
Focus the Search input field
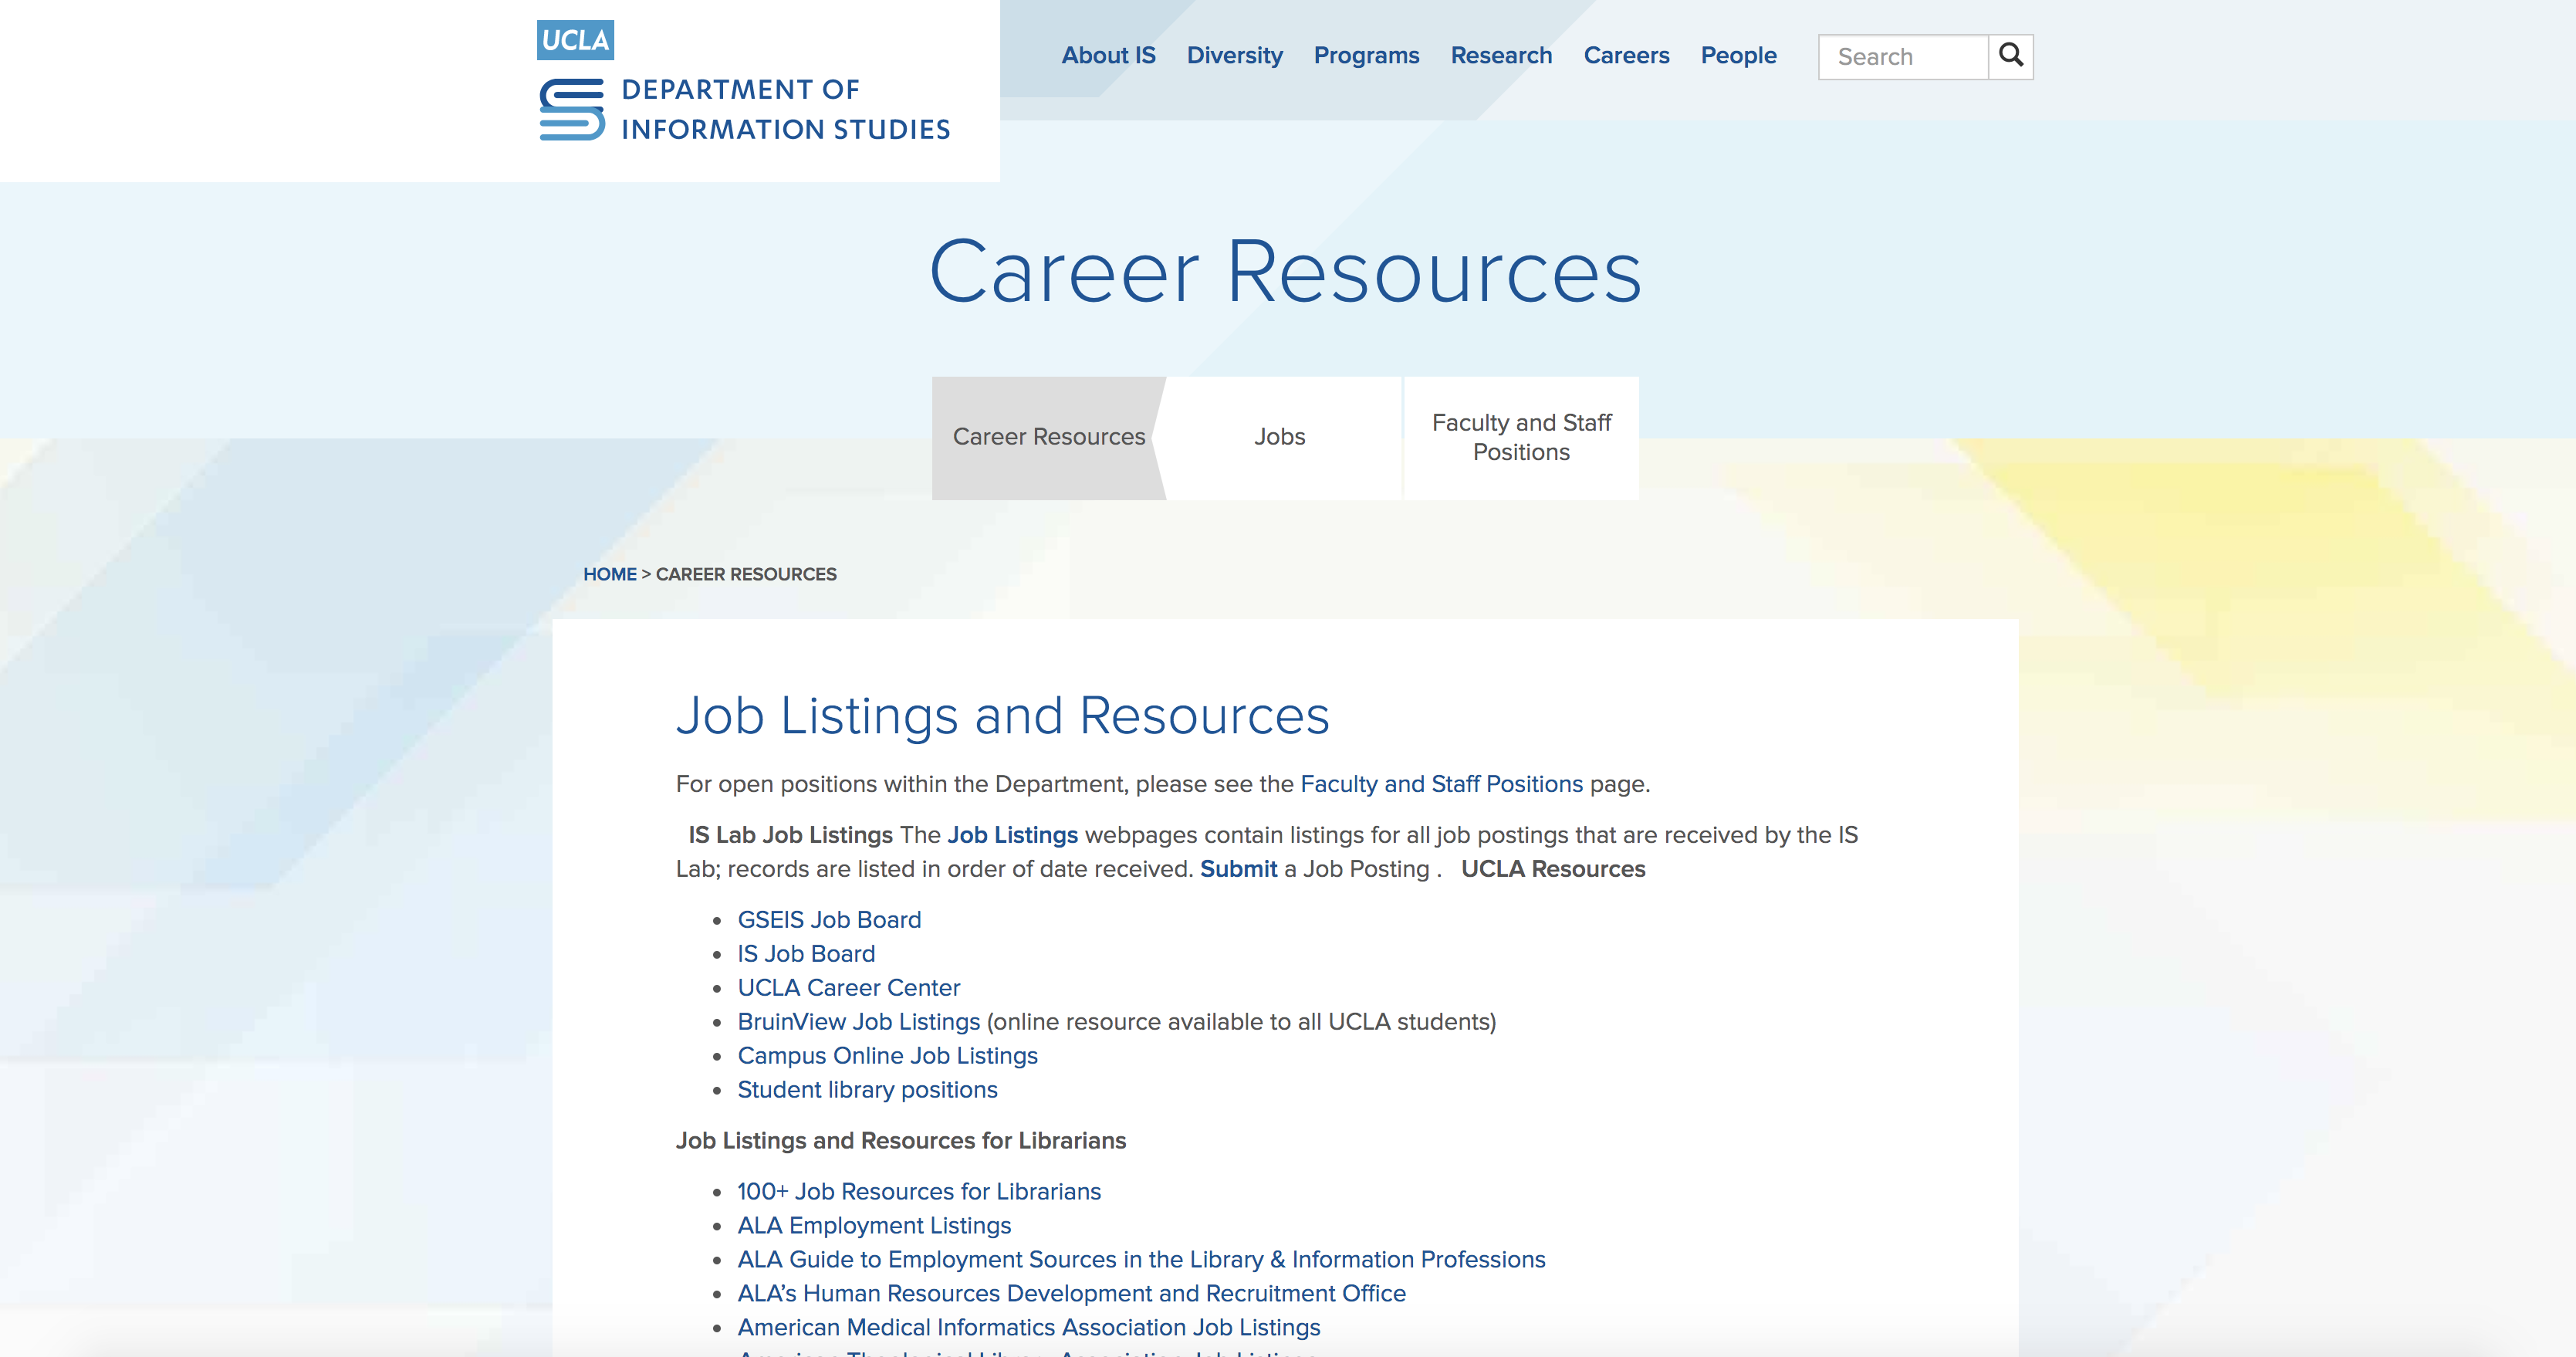click(x=1903, y=57)
